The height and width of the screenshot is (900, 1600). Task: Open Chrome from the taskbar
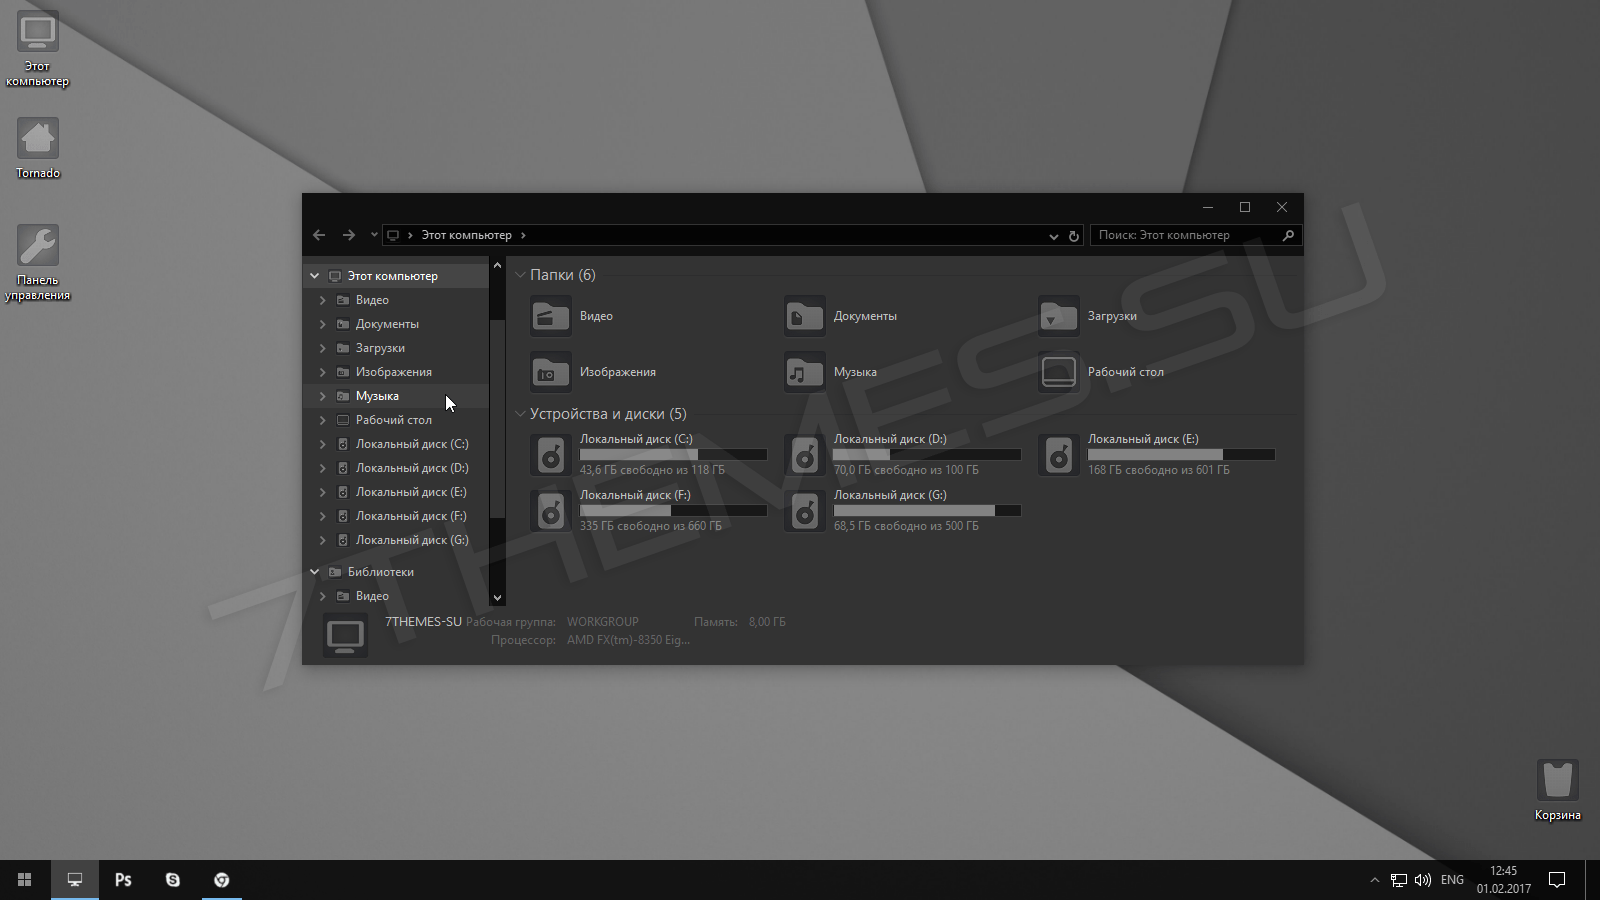[x=222, y=880]
